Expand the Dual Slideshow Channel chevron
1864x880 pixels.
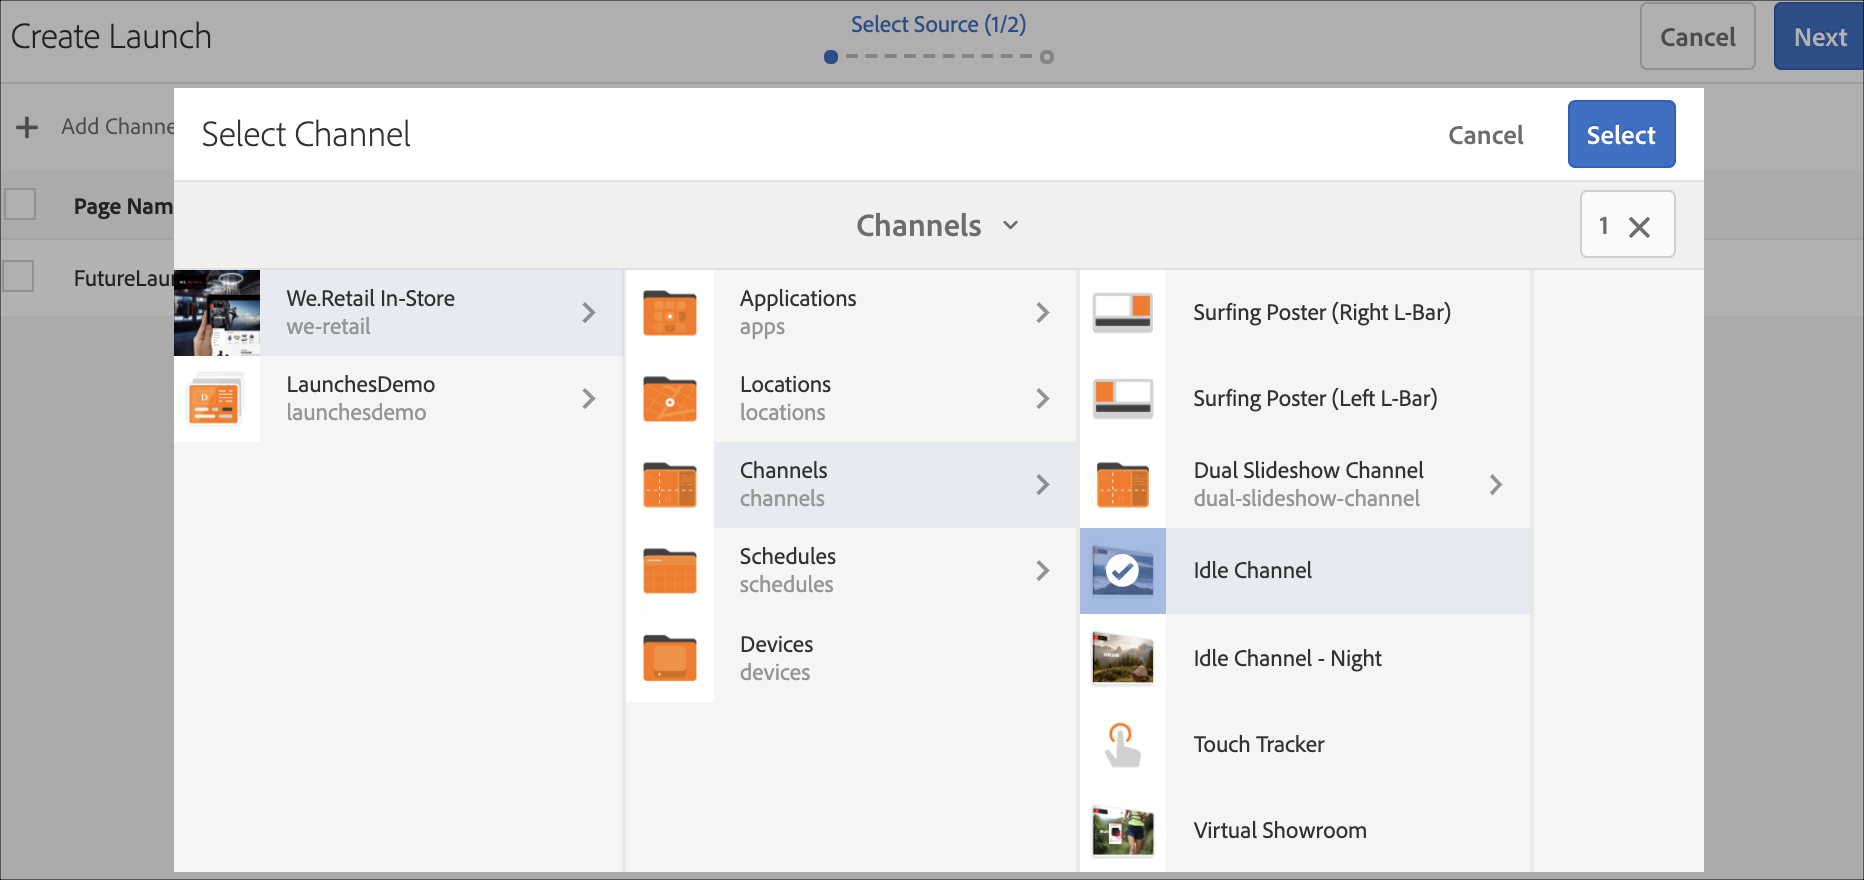[1495, 485]
